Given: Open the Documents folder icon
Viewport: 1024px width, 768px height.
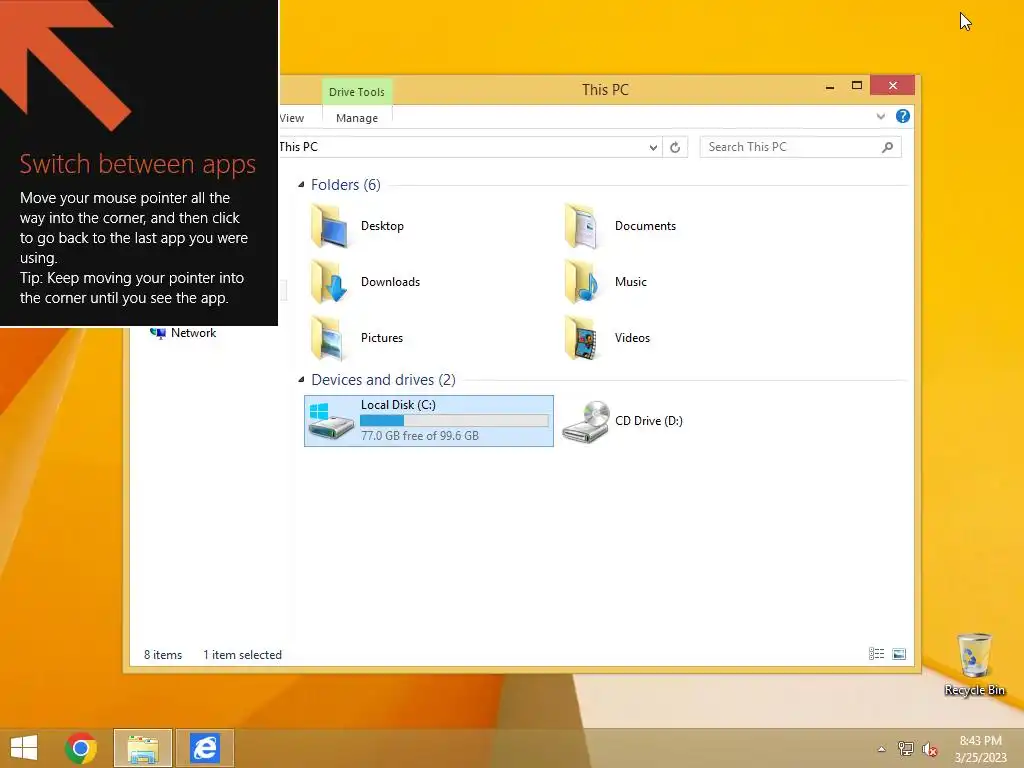Looking at the screenshot, I should pos(583,225).
